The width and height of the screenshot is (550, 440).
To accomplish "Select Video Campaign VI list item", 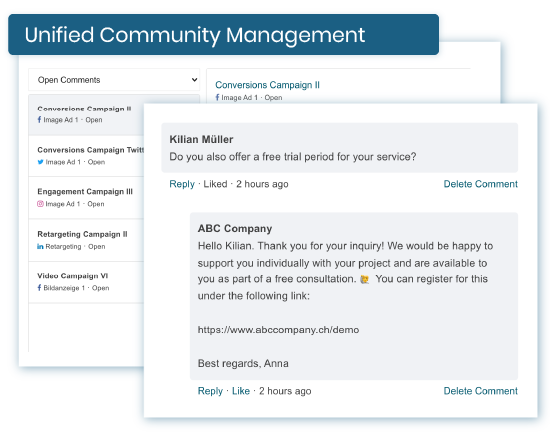I will tap(86, 282).
